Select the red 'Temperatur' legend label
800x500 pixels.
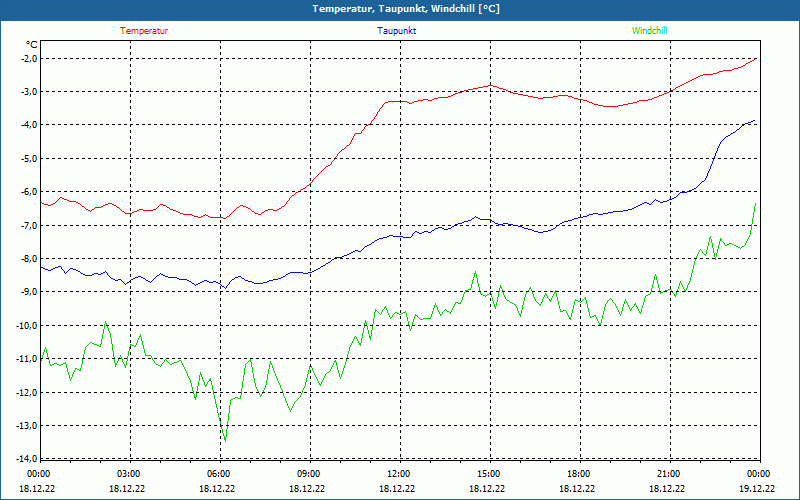click(144, 31)
